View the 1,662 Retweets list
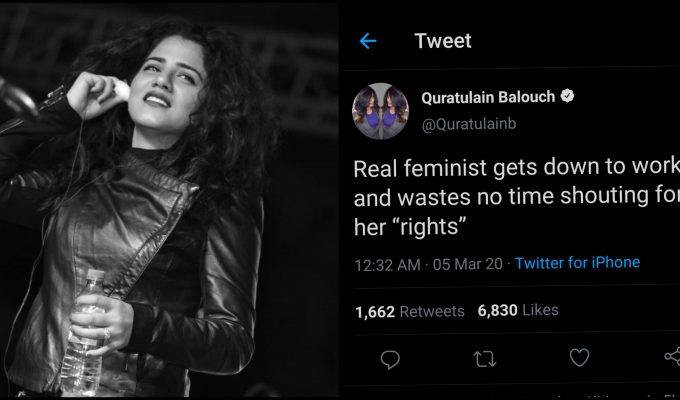 pos(410,311)
